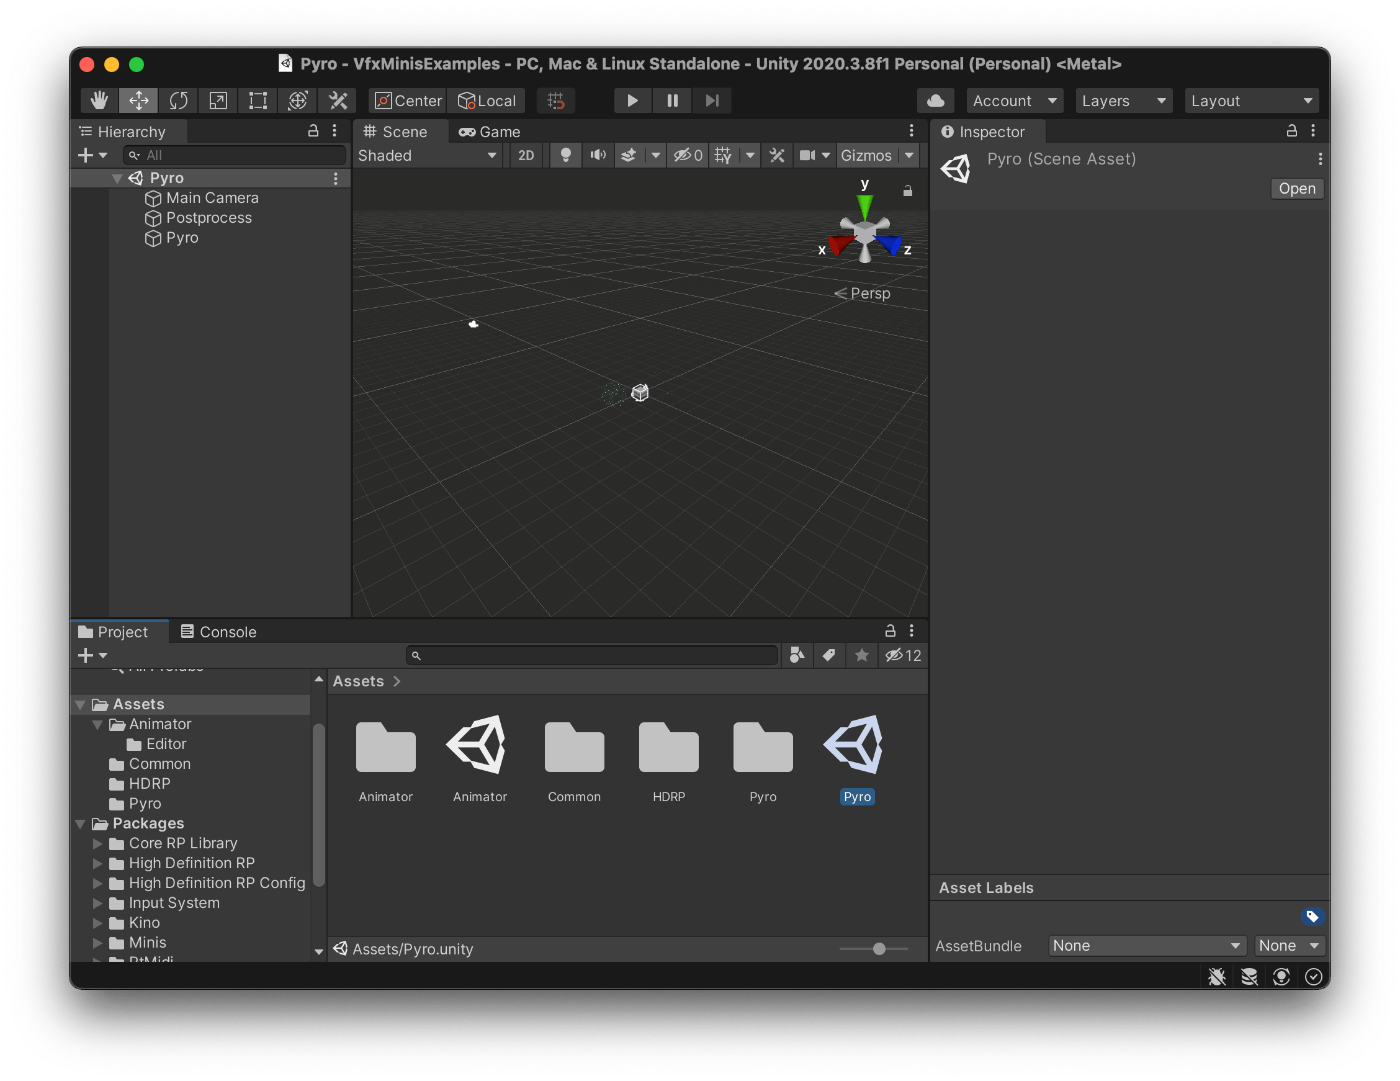Open custom editor tools icon in main toolbar
1400x1081 pixels.
click(338, 100)
